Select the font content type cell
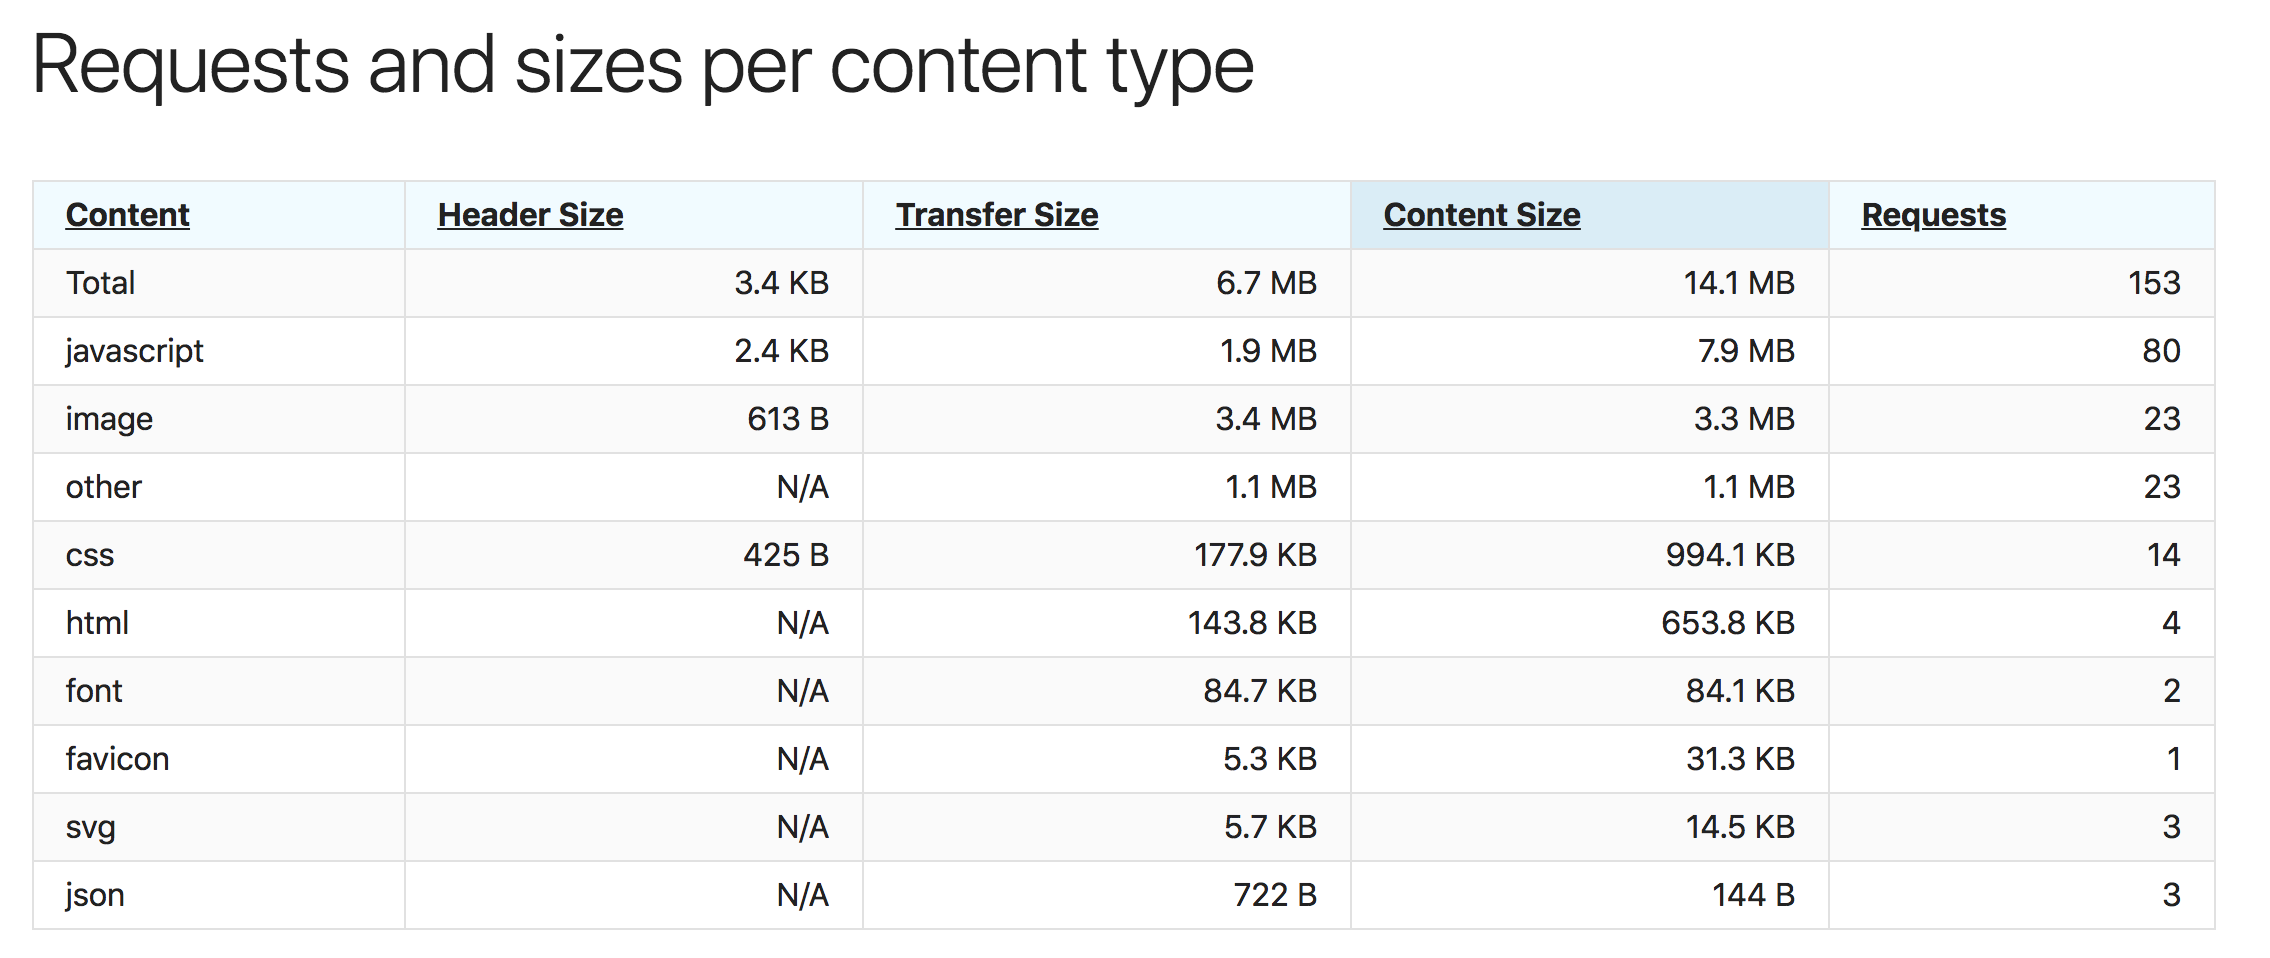This screenshot has height=958, width=2270. click(94, 691)
